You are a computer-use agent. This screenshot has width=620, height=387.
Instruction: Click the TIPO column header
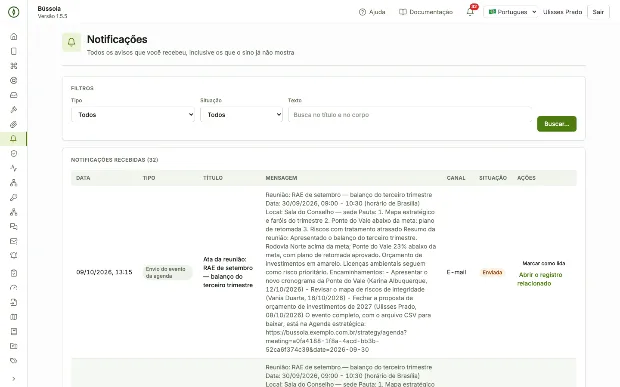(149, 178)
